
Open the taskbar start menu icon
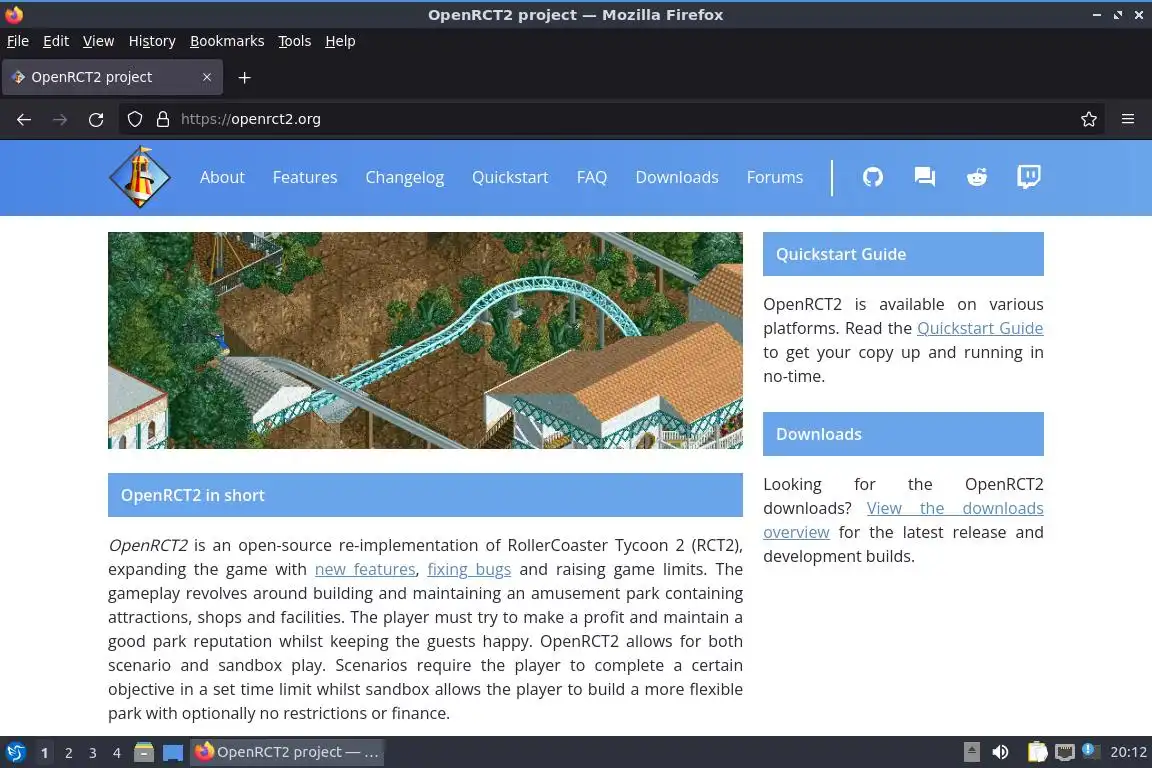(15, 752)
